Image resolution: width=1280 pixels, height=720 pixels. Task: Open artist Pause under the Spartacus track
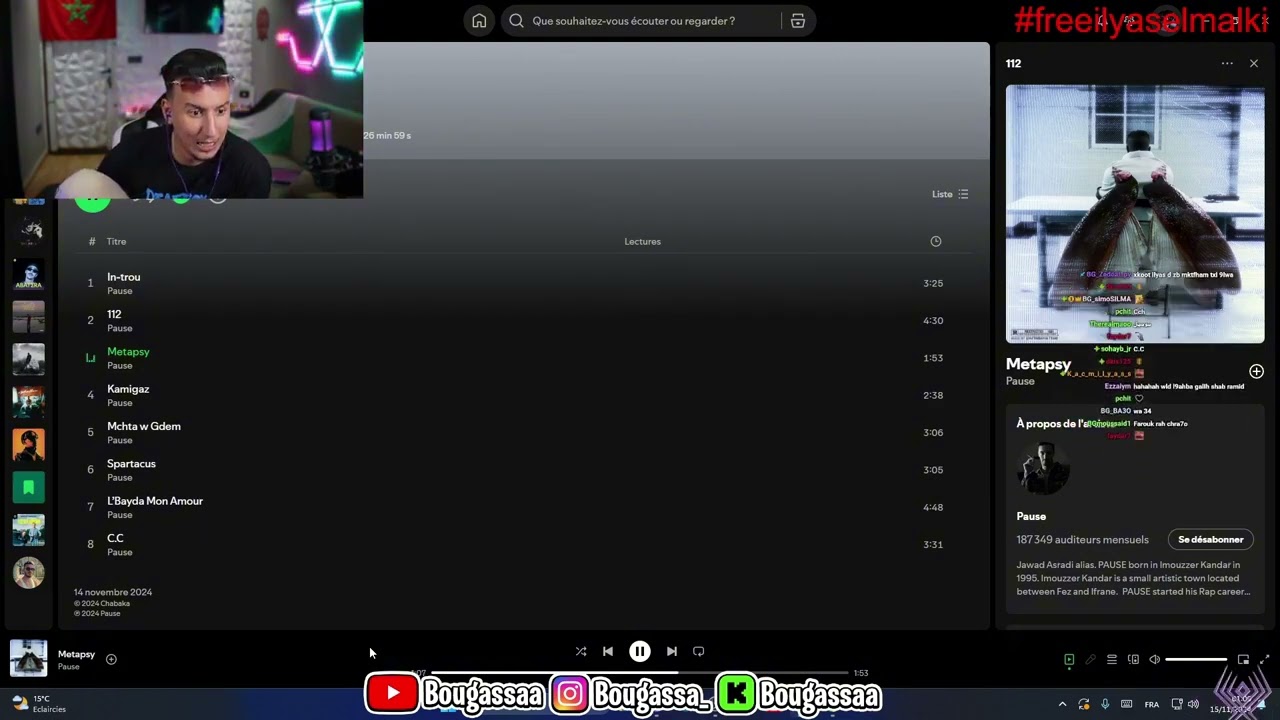point(120,478)
